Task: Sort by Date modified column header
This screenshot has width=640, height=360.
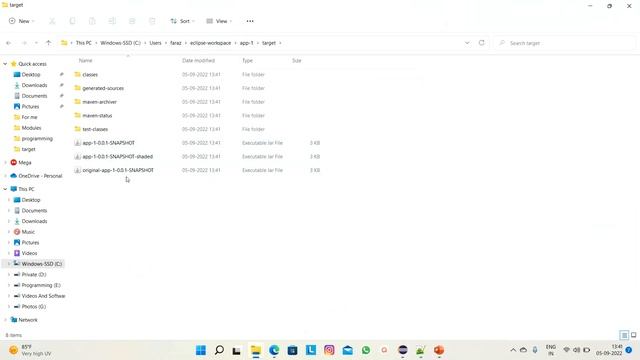Action: 198,60
